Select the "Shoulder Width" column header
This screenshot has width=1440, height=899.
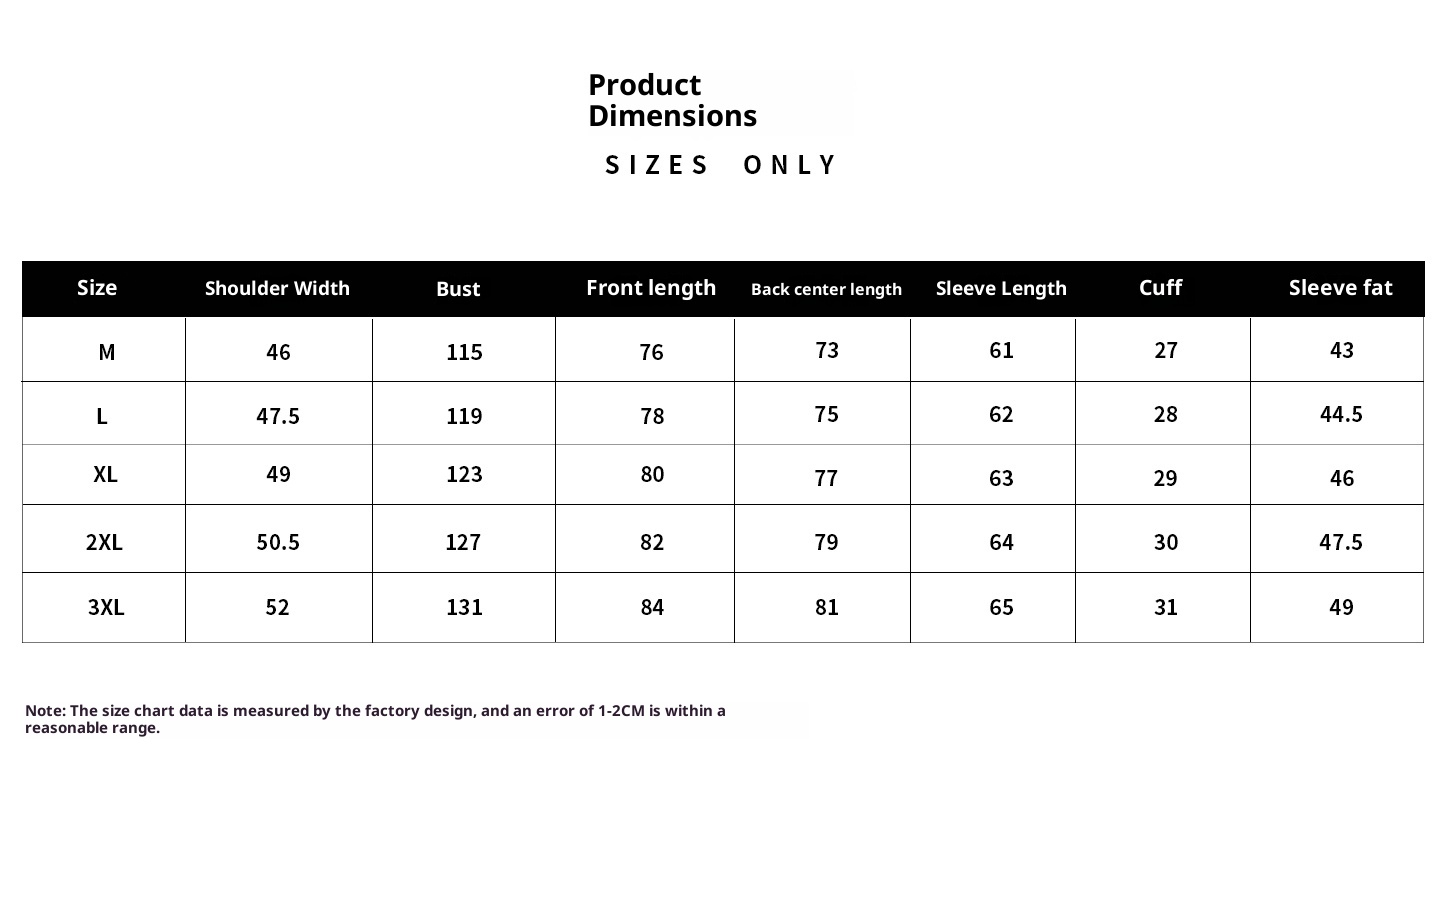[277, 289]
